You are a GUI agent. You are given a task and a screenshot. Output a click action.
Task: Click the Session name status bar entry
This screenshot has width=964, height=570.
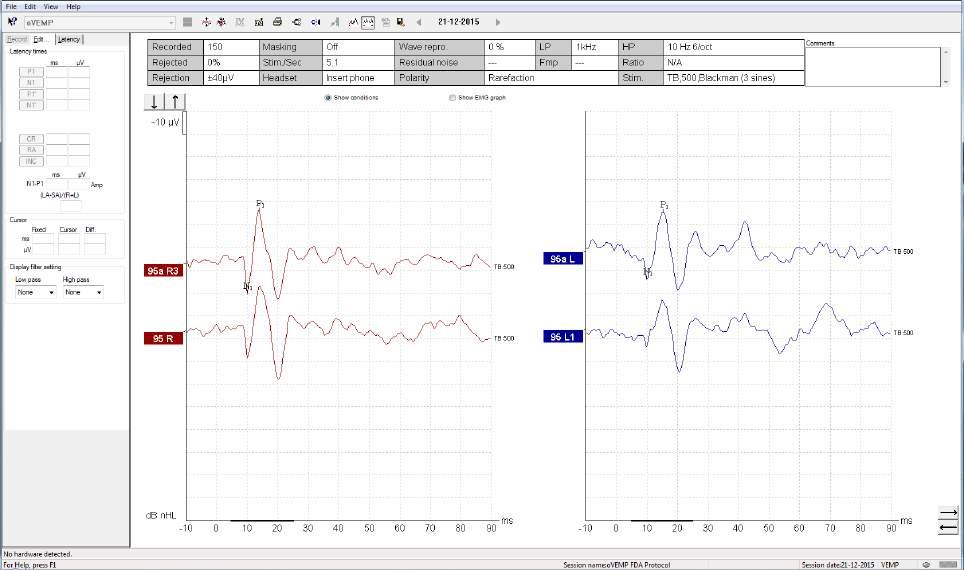pyautogui.click(x=617, y=564)
